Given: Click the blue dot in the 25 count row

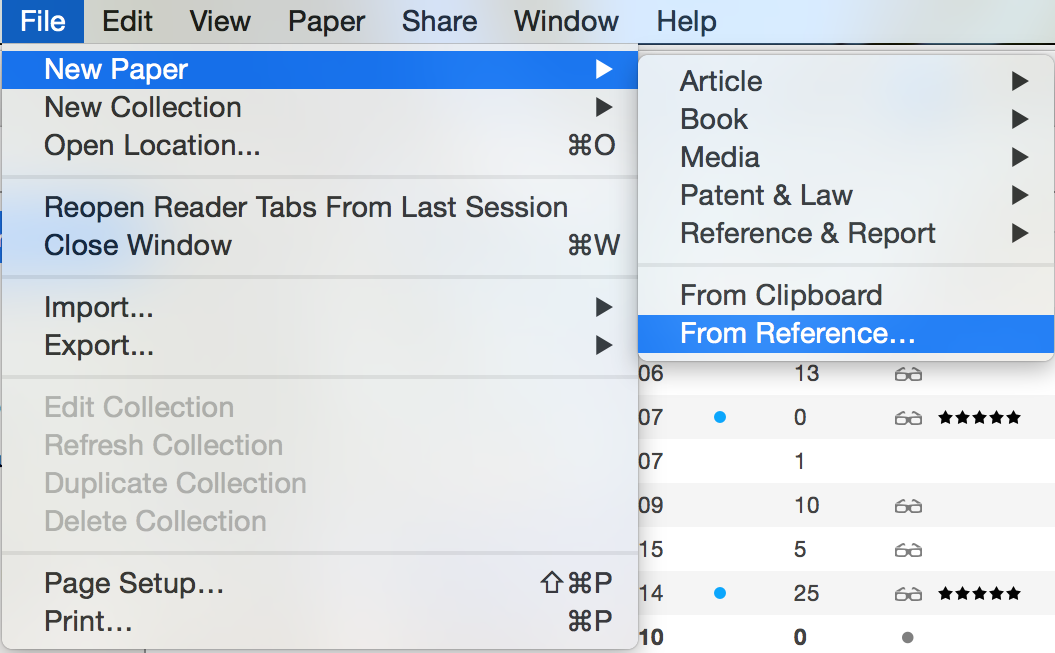Looking at the screenshot, I should tap(719, 593).
